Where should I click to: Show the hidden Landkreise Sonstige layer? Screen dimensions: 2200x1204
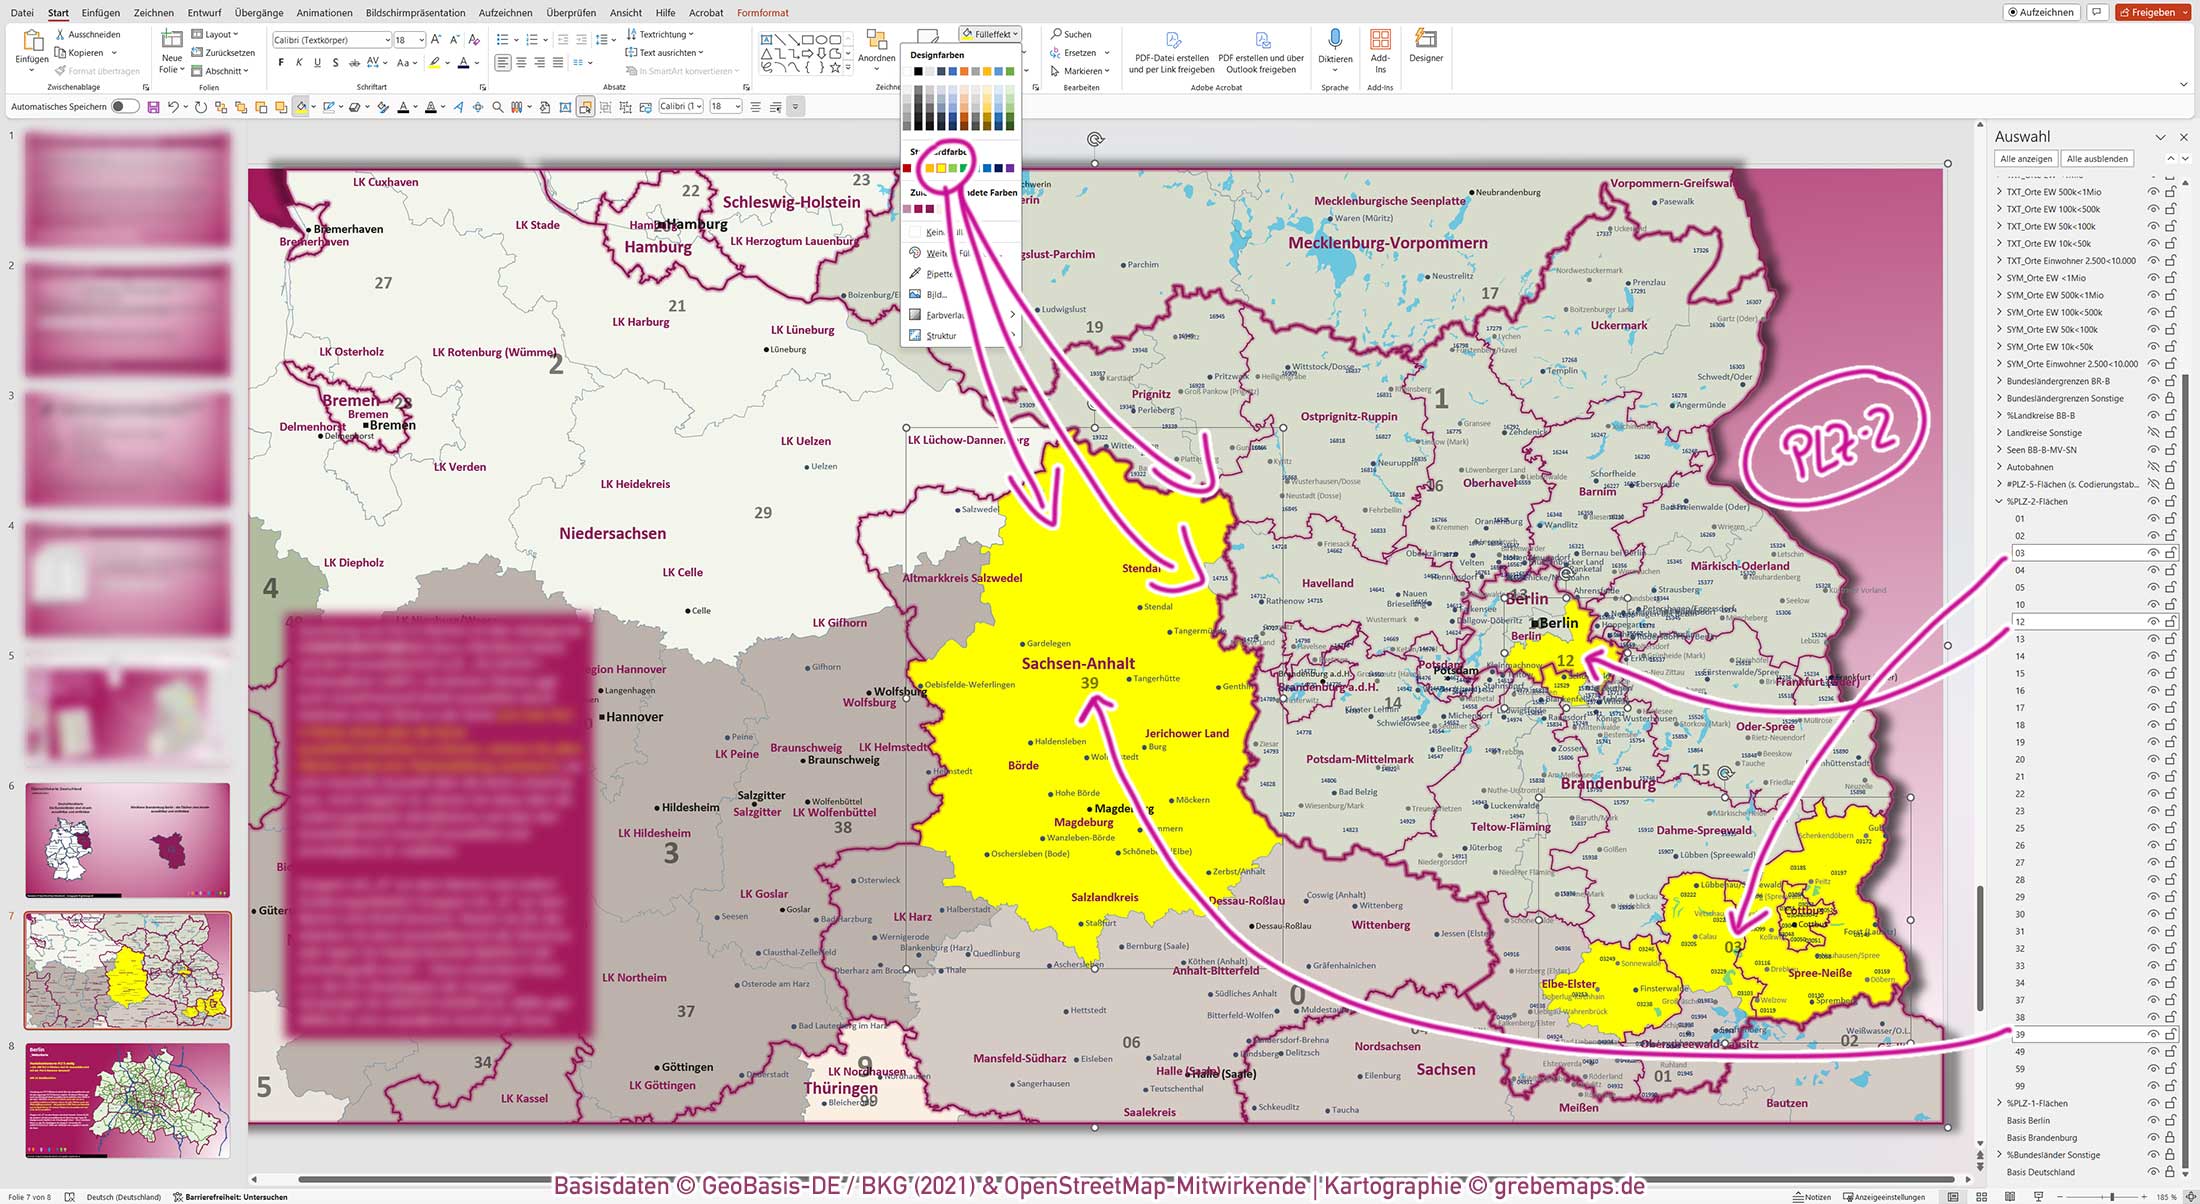pos(2151,432)
